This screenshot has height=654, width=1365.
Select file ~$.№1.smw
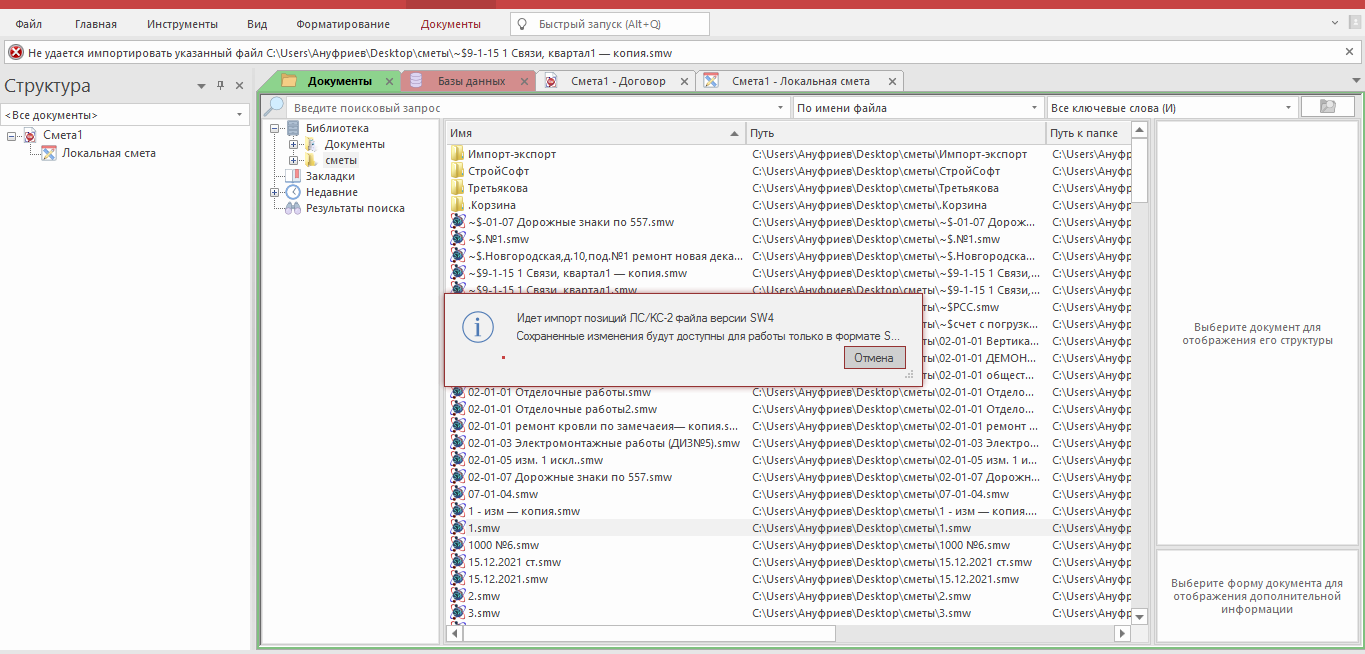[x=498, y=239]
